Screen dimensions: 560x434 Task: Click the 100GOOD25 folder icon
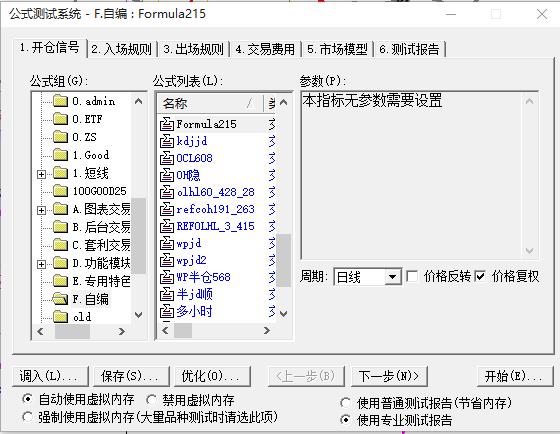pyautogui.click(x=60, y=191)
